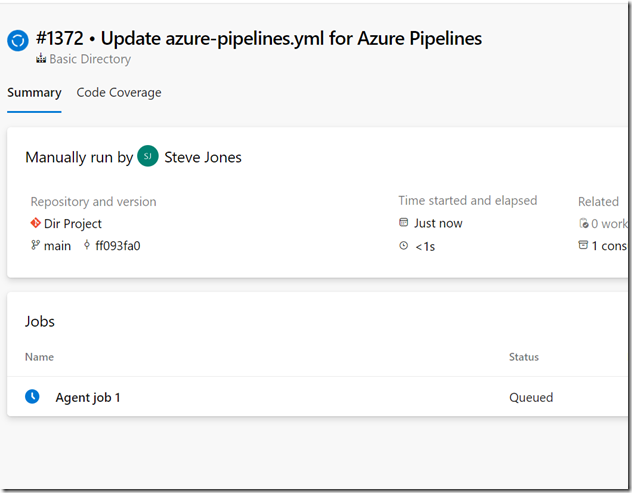Click the commit icon beside ff093fa0
Screen dimensions: 632x493
[87, 245]
